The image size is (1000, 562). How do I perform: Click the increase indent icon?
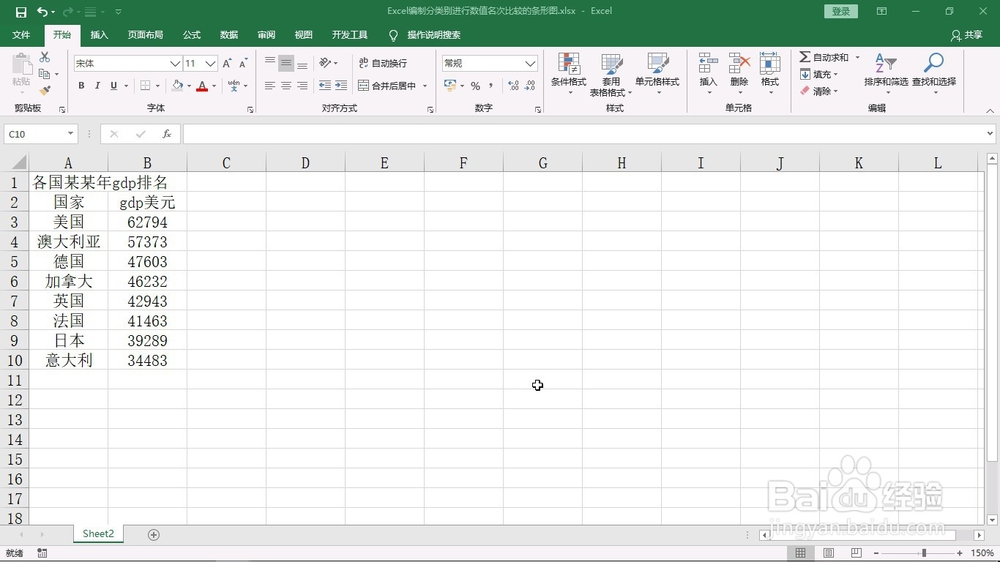pos(341,85)
